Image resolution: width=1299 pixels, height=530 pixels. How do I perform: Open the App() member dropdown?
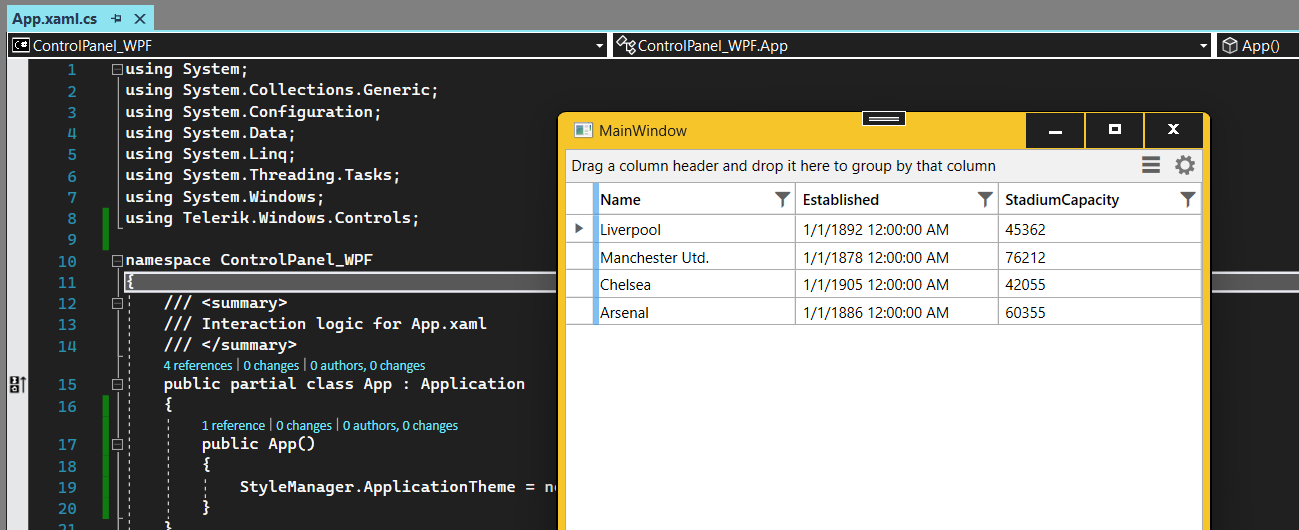pyautogui.click(x=1258, y=46)
